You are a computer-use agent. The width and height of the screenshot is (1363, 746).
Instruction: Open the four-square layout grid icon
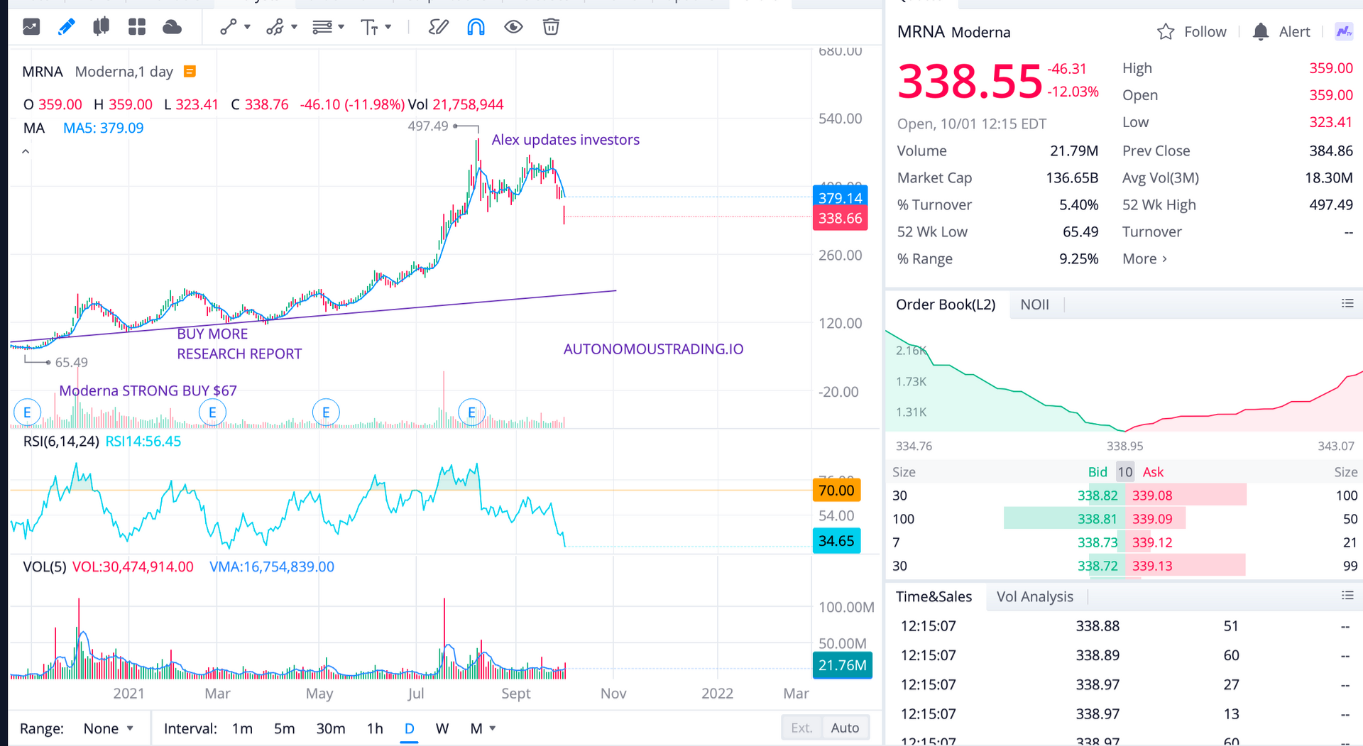pyautogui.click(x=137, y=27)
